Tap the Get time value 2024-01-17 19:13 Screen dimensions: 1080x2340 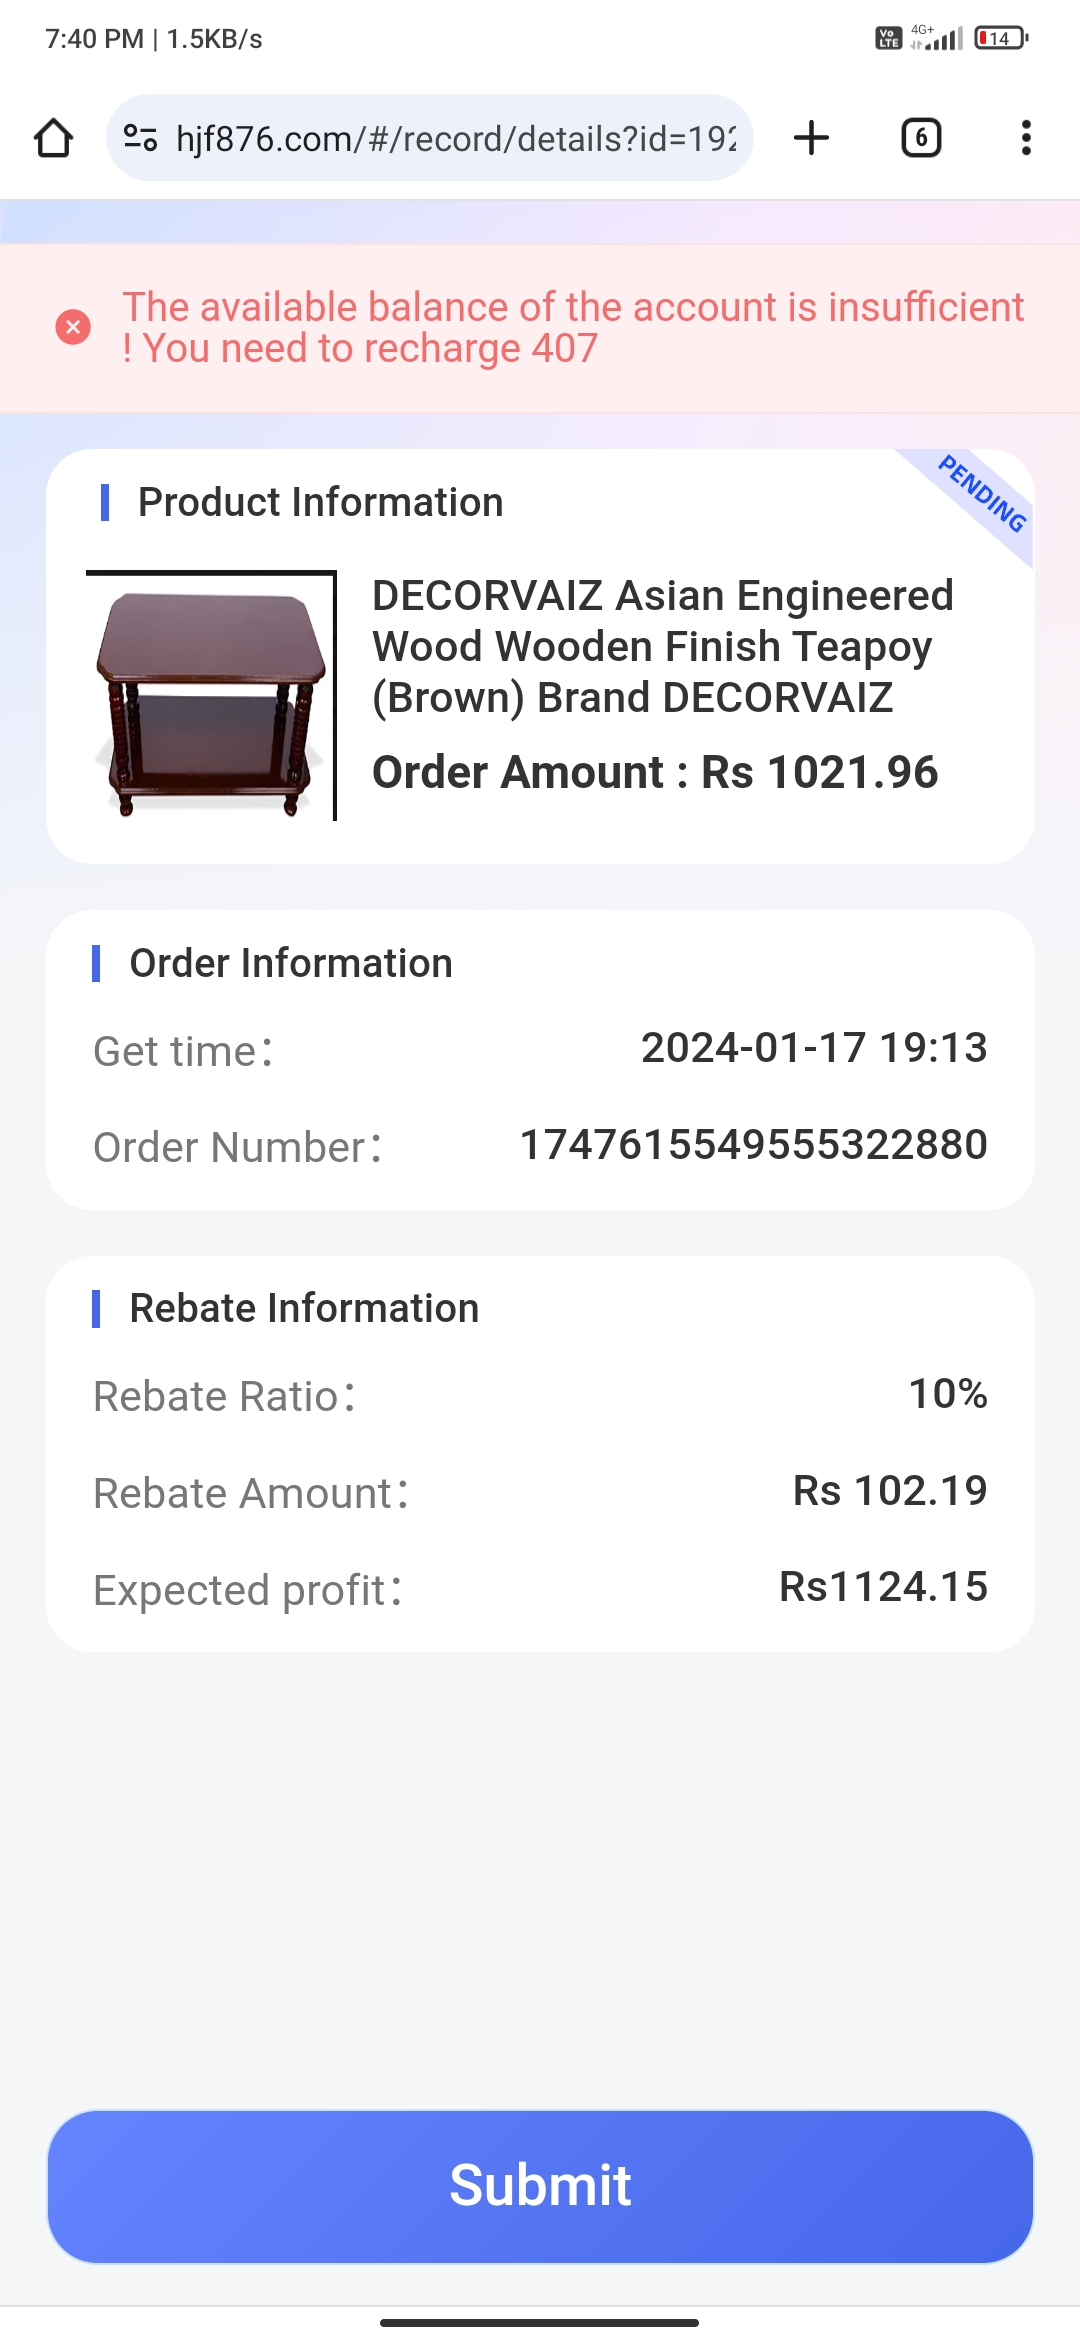pyautogui.click(x=813, y=1048)
